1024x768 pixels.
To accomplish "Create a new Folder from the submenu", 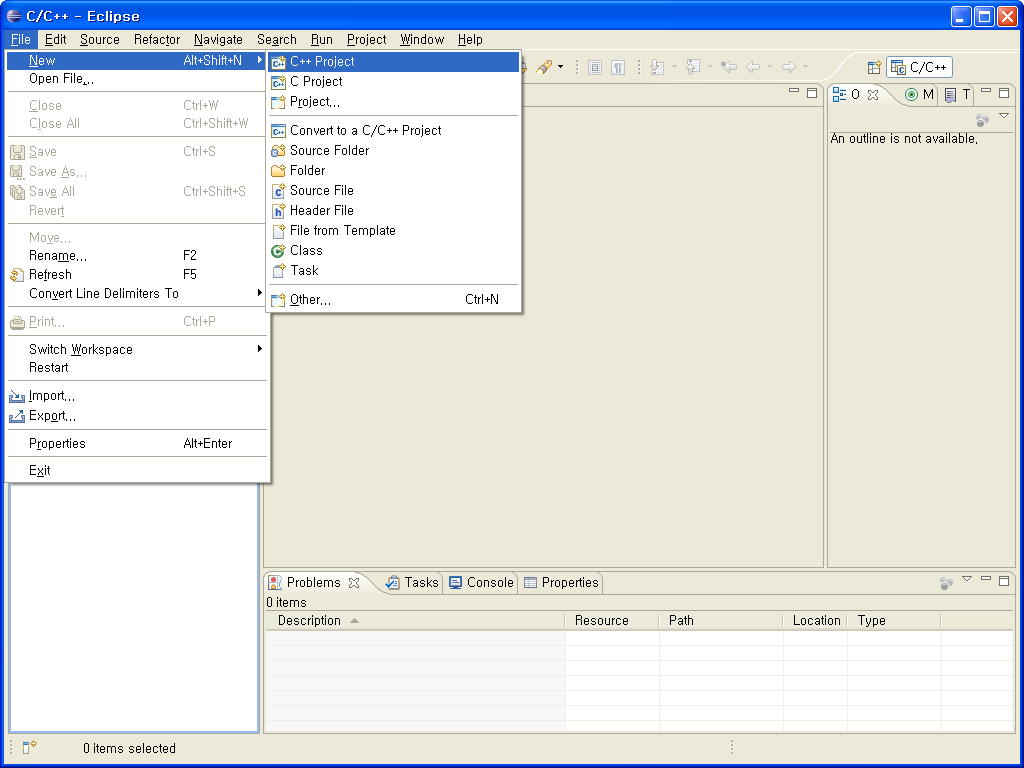I will pos(394,170).
